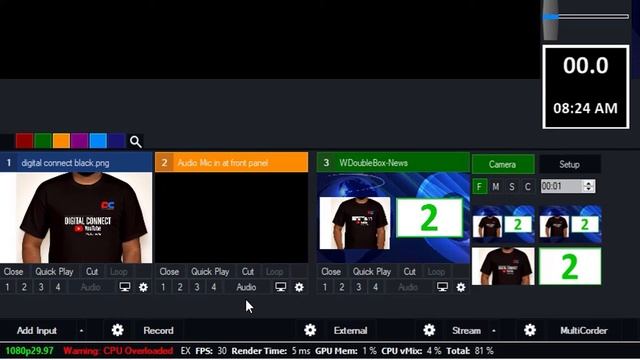Viewport: 640px width, 360px height.
Task: Select the red color category swatch
Action: point(24,141)
